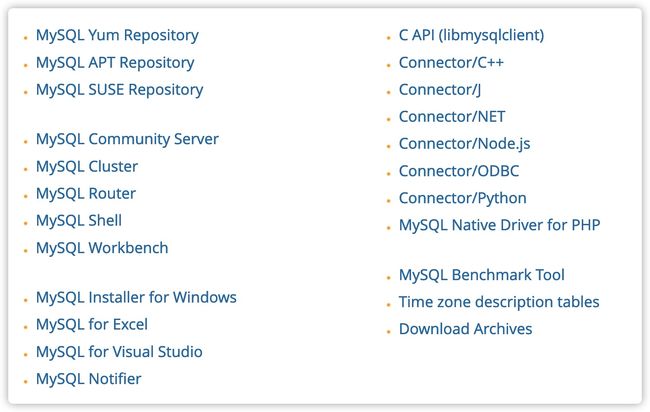Click the Connector/NET link
The image size is (650, 412).
[x=452, y=117]
